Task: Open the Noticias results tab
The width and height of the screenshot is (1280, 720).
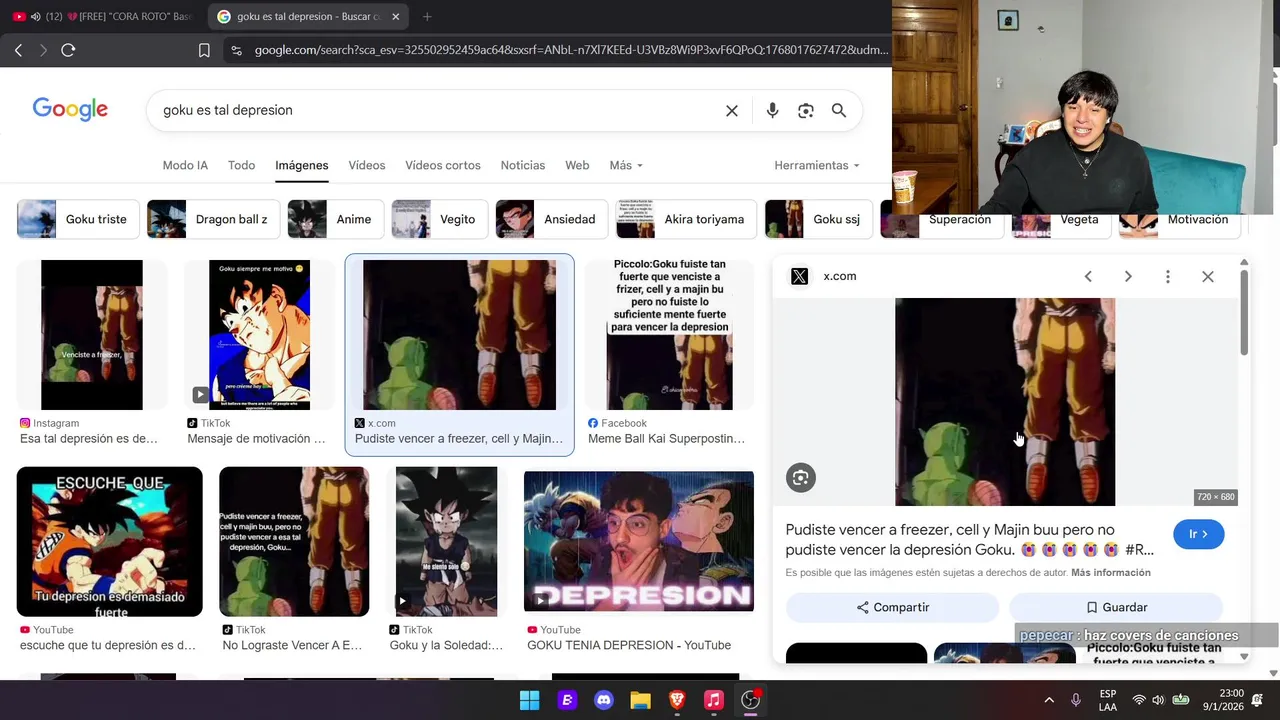Action: click(523, 165)
